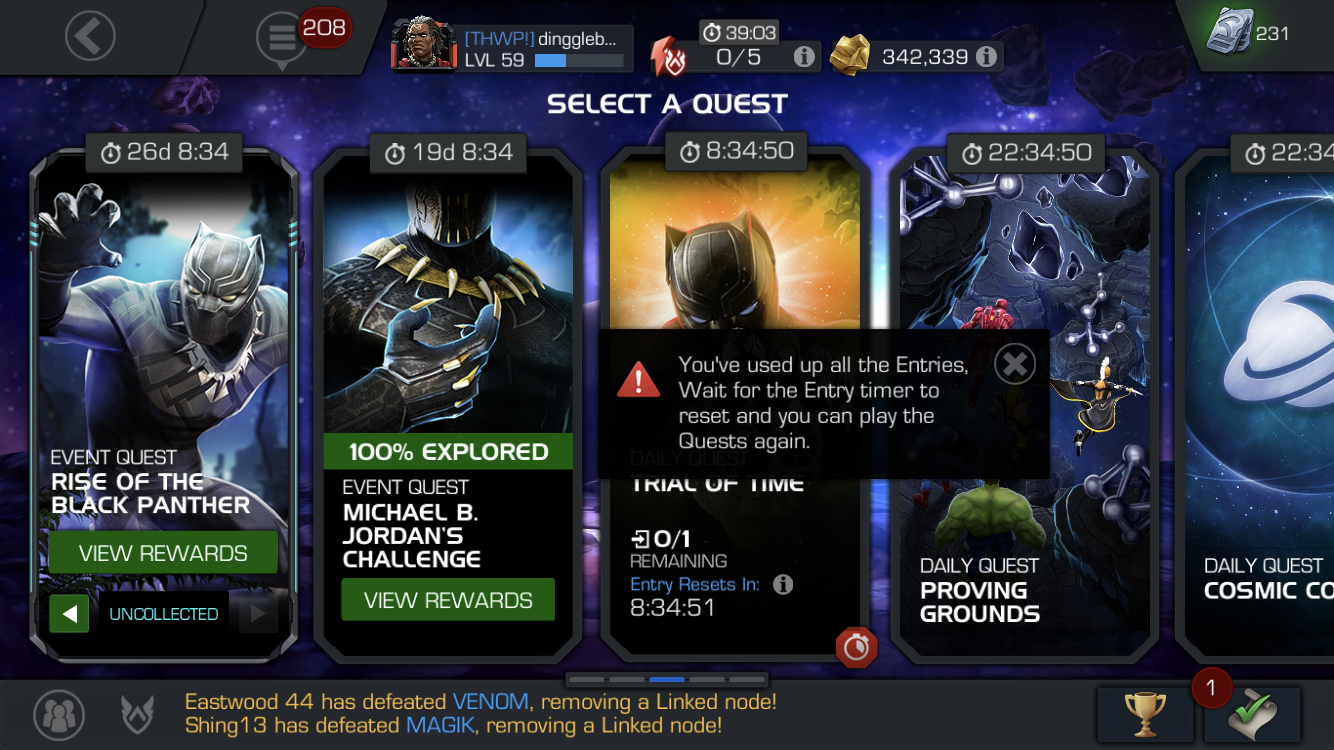The image size is (1334, 750).
Task: Open objectives checklist with notification badge
Action: click(1252, 714)
